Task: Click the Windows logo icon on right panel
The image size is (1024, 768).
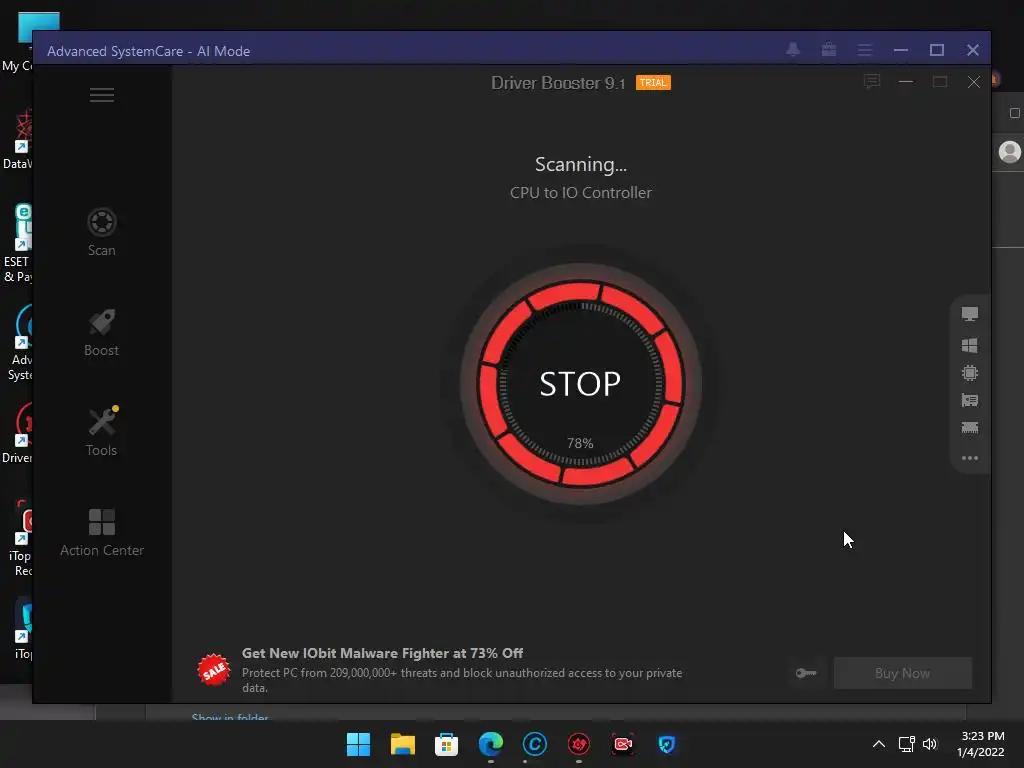Action: (970, 345)
